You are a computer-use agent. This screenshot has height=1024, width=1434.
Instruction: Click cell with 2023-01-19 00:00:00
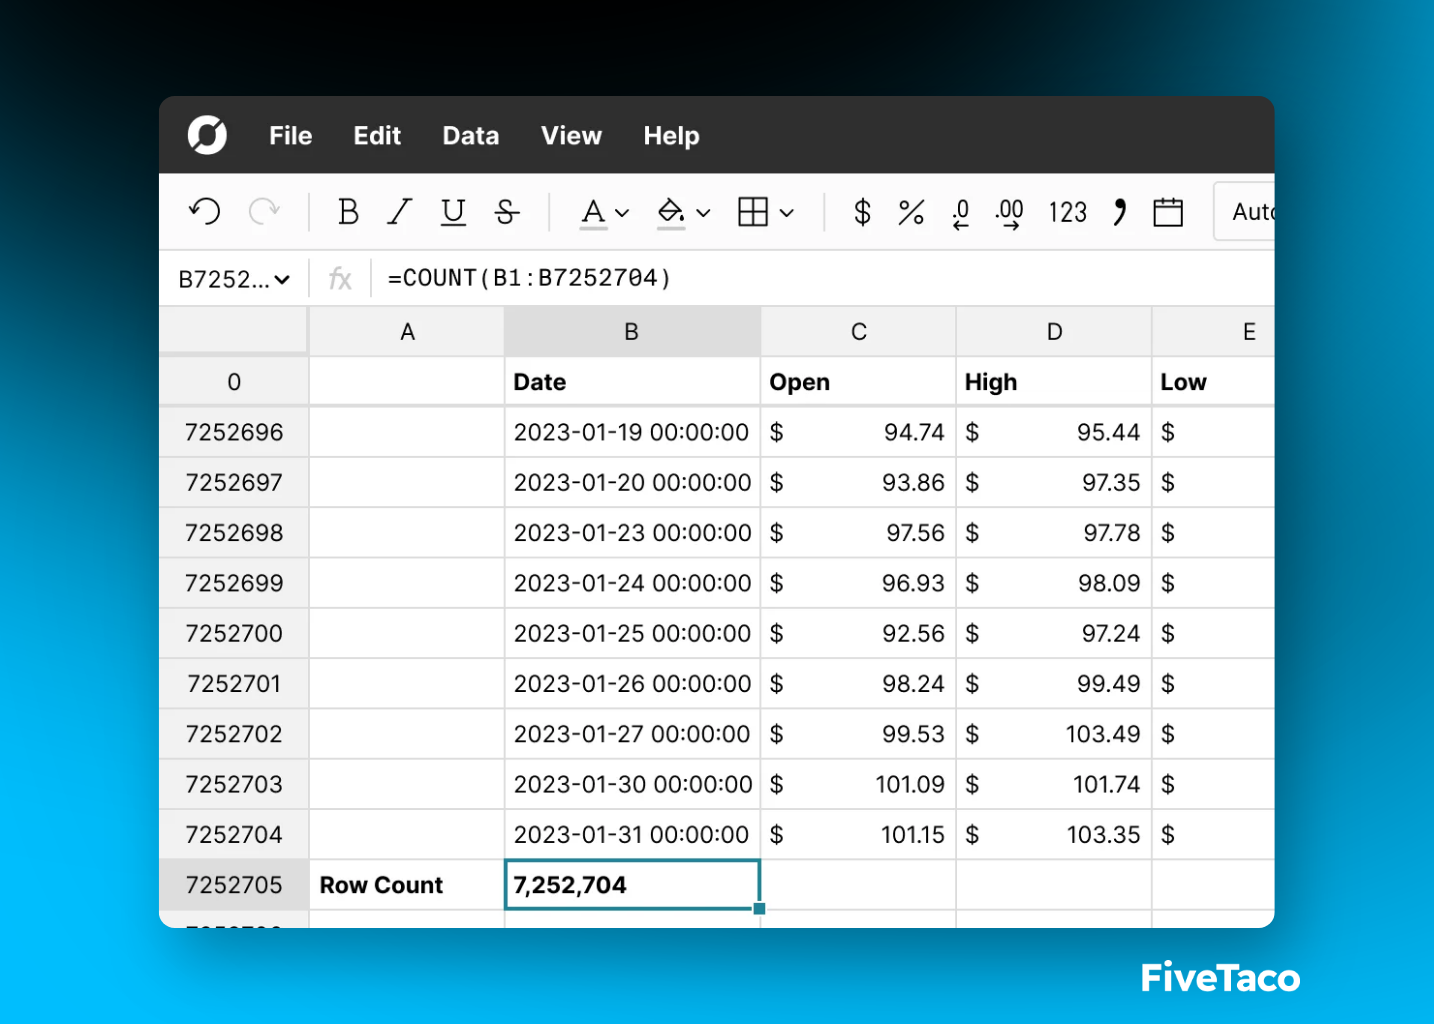(632, 432)
